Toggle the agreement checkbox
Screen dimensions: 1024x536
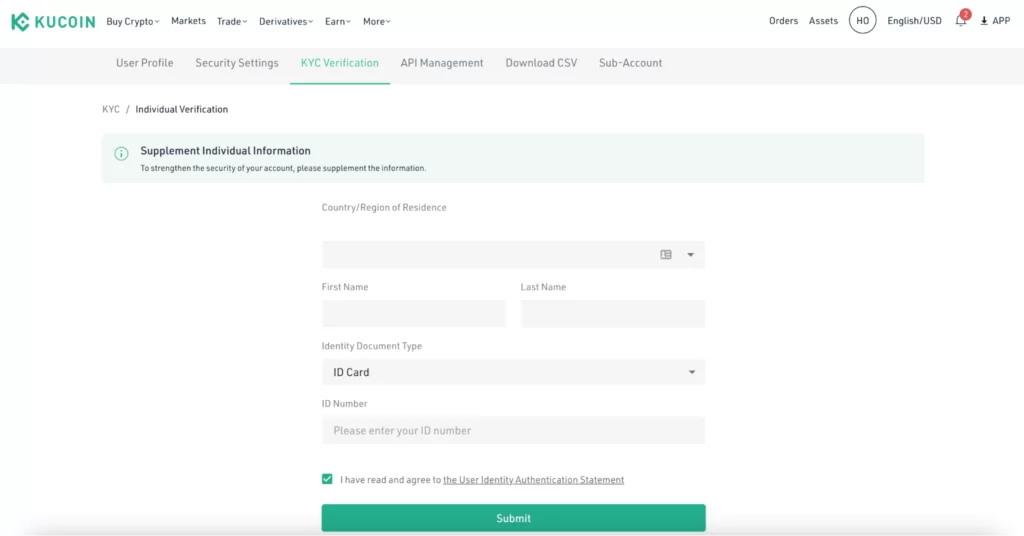coord(327,479)
